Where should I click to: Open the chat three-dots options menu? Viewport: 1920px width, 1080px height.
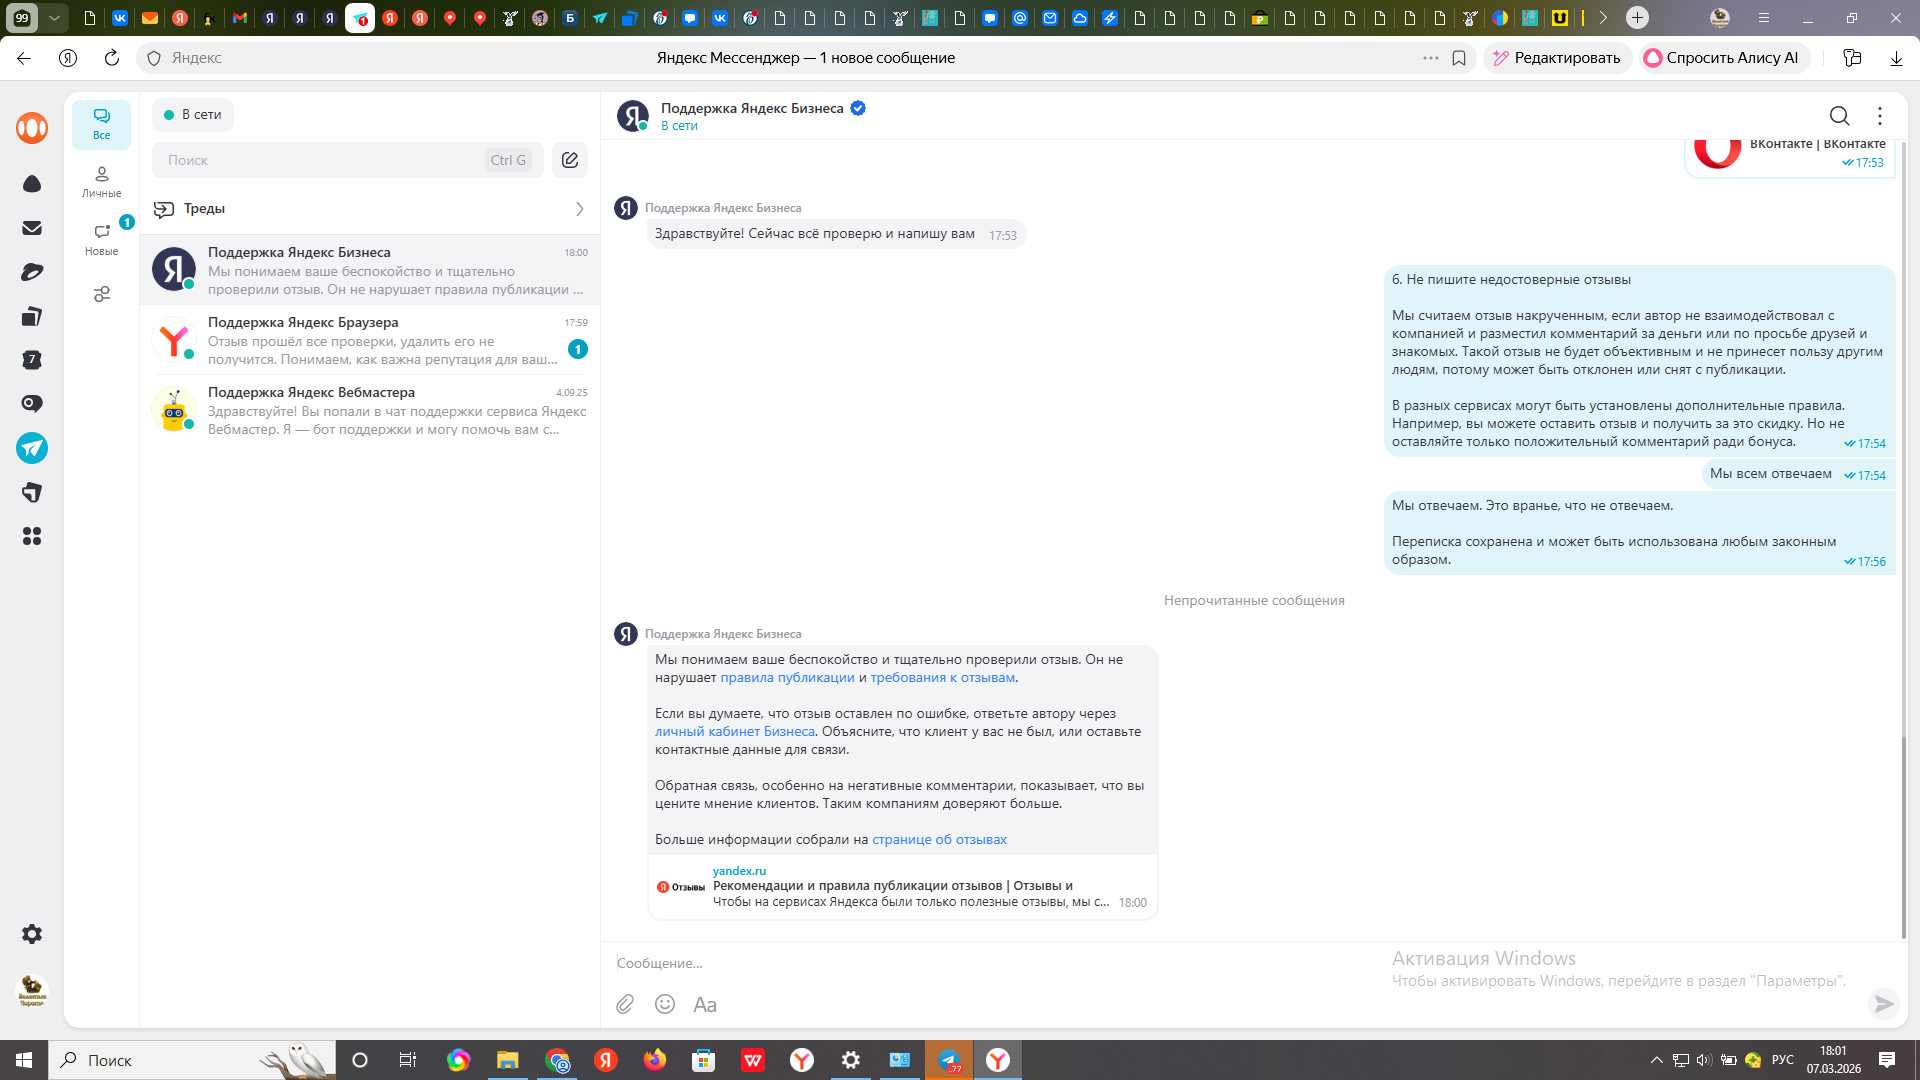coord(1880,116)
